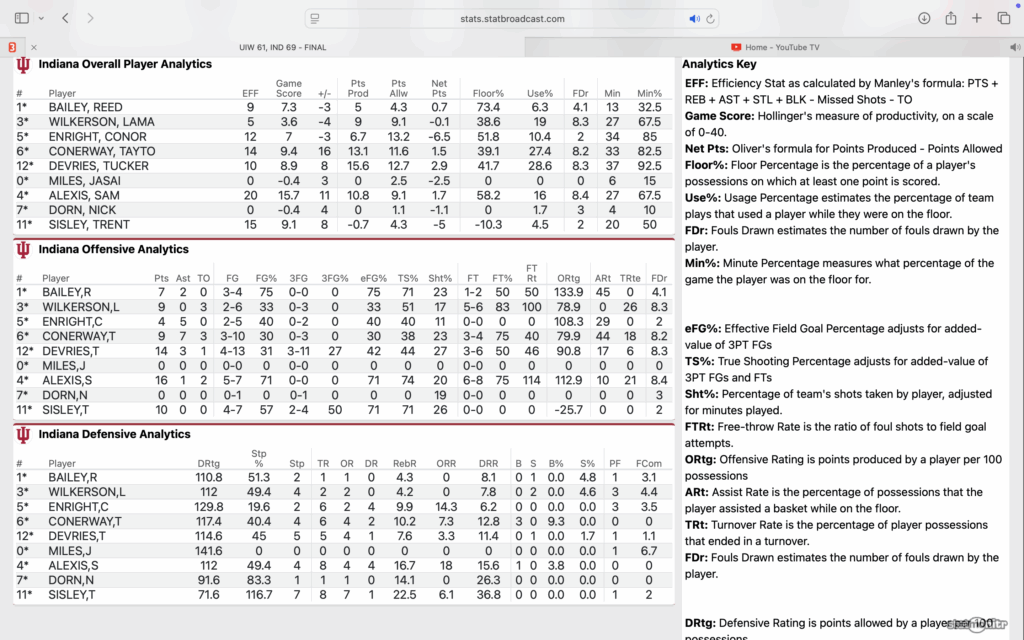Mute audio via address bar speaker icon

point(694,18)
